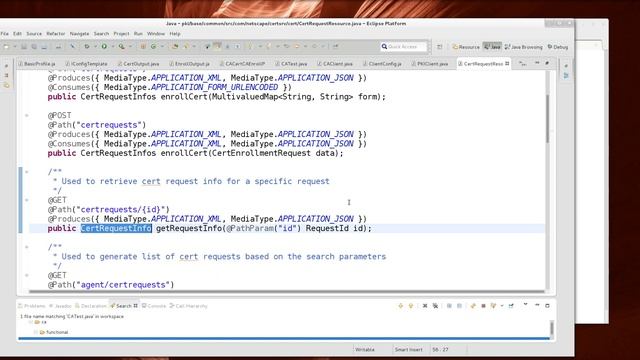
Task: Pin the Search view
Action: point(511,306)
